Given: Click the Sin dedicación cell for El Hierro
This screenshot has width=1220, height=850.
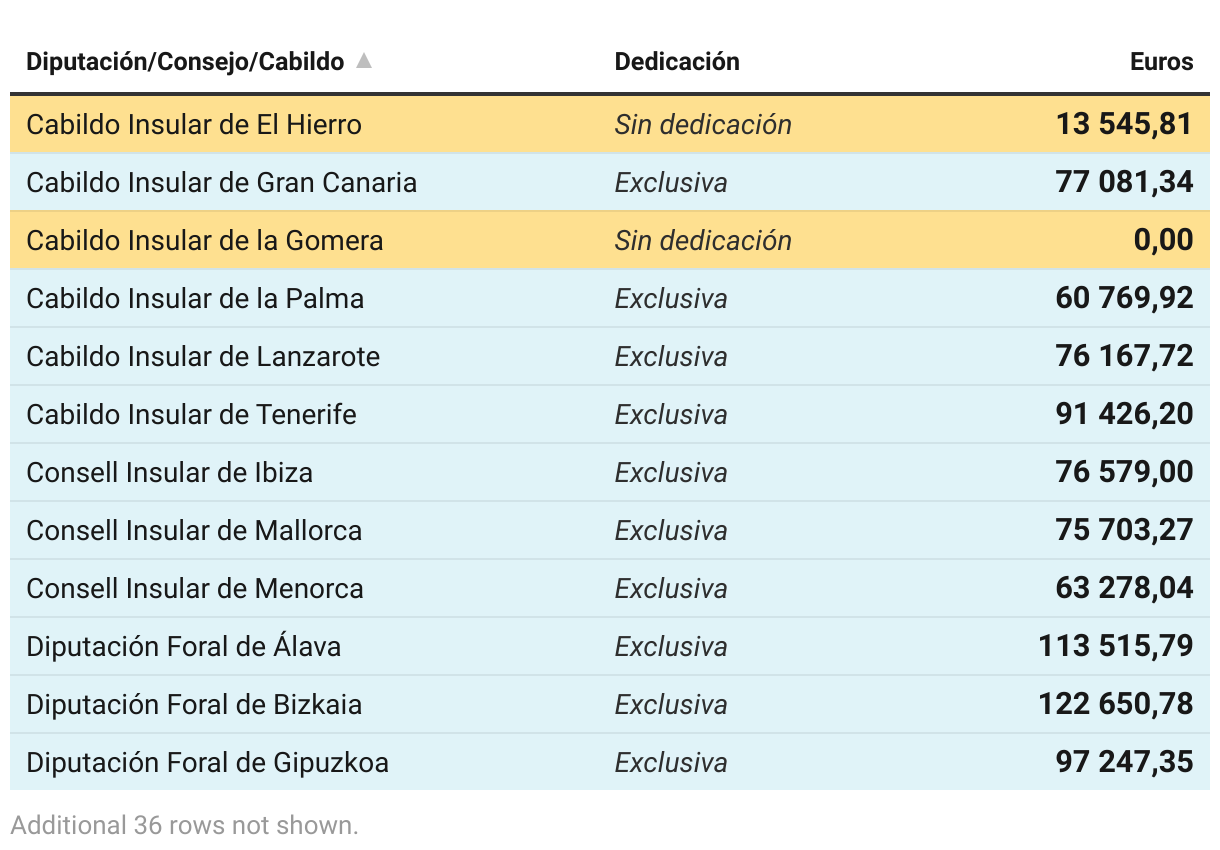Looking at the screenshot, I should 703,125.
